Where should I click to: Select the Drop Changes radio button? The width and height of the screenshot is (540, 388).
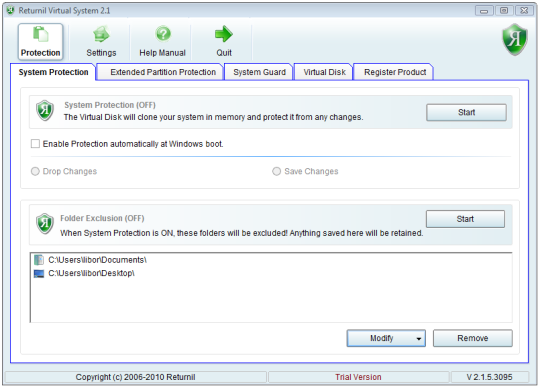point(35,171)
